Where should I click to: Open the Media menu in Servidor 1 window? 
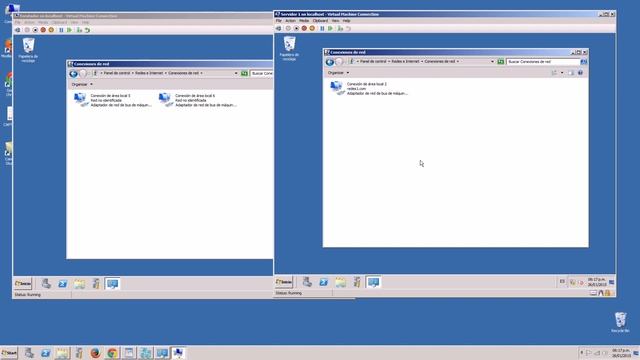(x=304, y=20)
